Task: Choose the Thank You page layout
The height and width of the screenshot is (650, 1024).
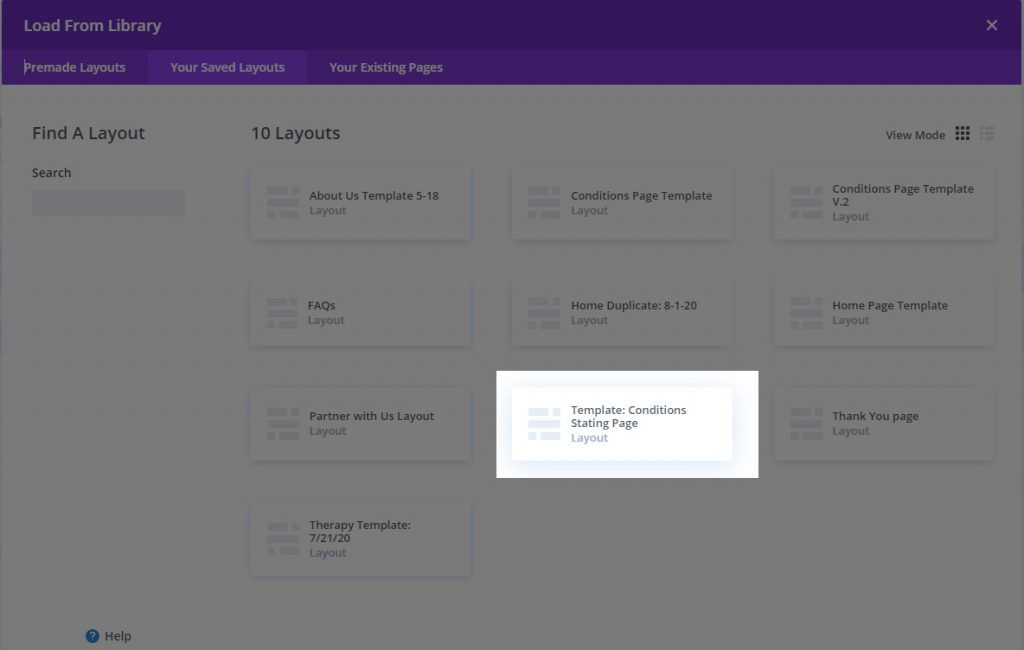Action: 884,423
